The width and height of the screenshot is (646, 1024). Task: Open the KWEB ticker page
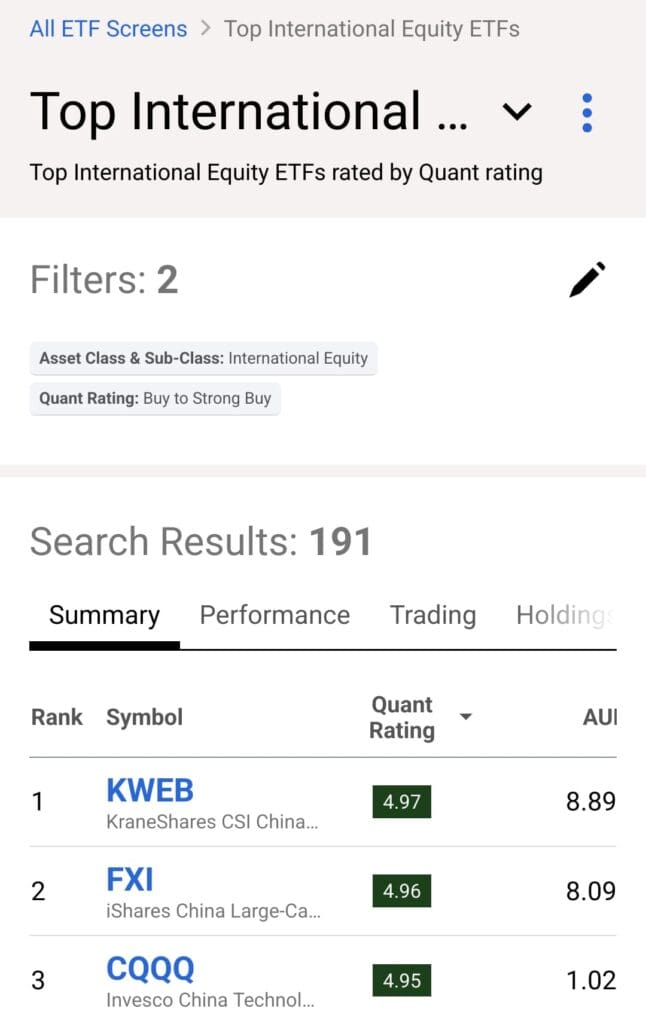coord(150,790)
